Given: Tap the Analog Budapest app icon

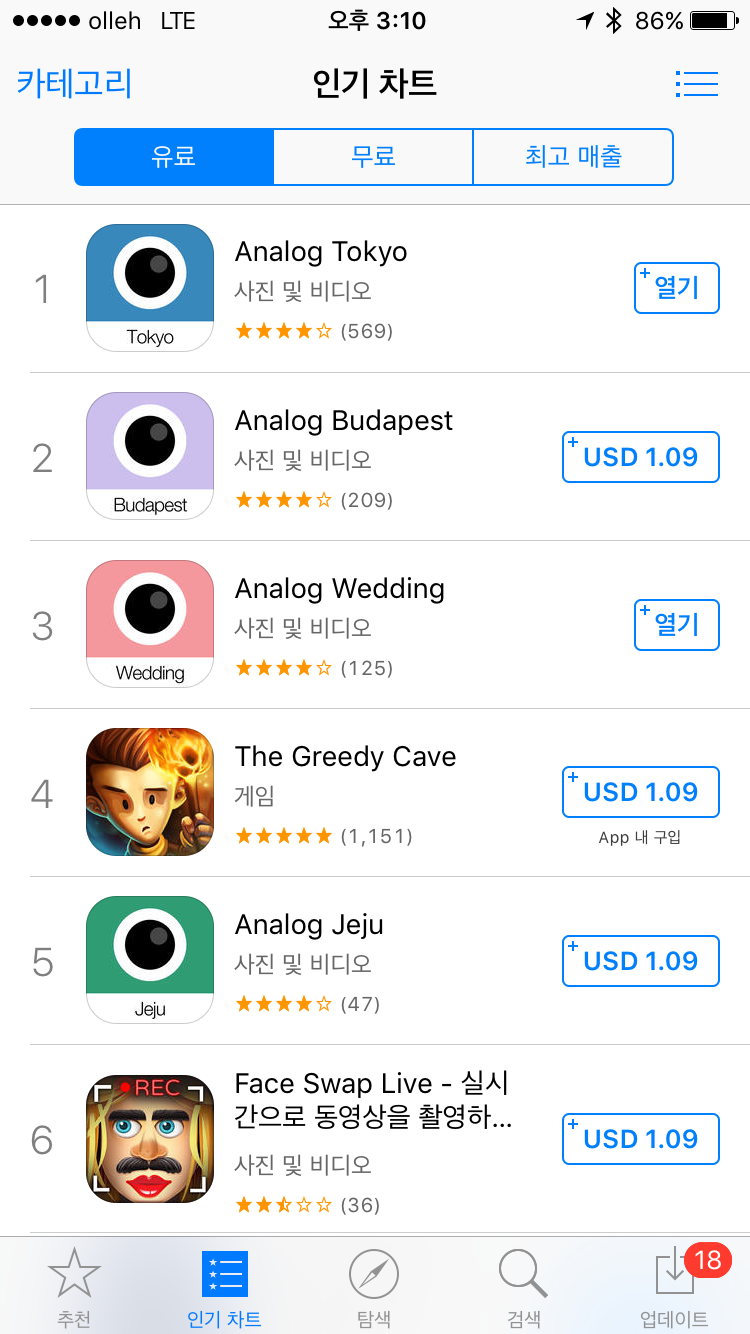Looking at the screenshot, I should 150,456.
